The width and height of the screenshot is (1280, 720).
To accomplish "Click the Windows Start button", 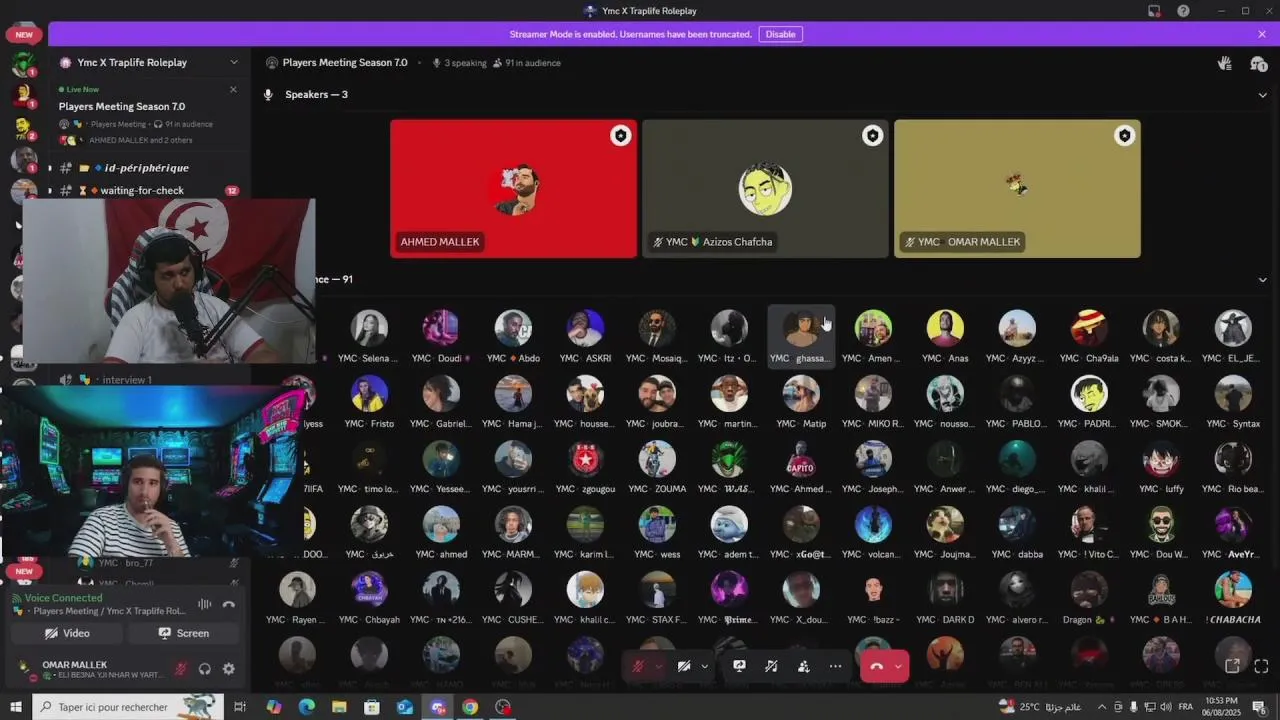I will coord(15,707).
